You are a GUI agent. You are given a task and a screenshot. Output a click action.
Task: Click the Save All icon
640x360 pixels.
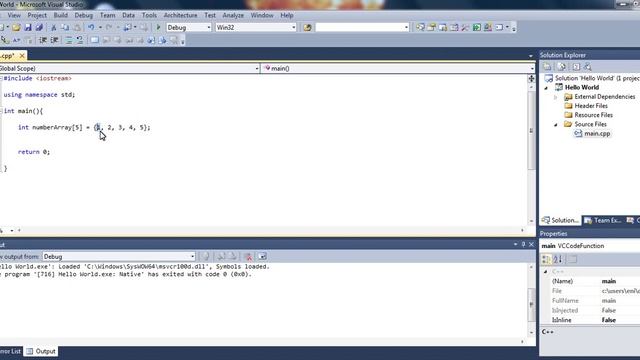39,27
